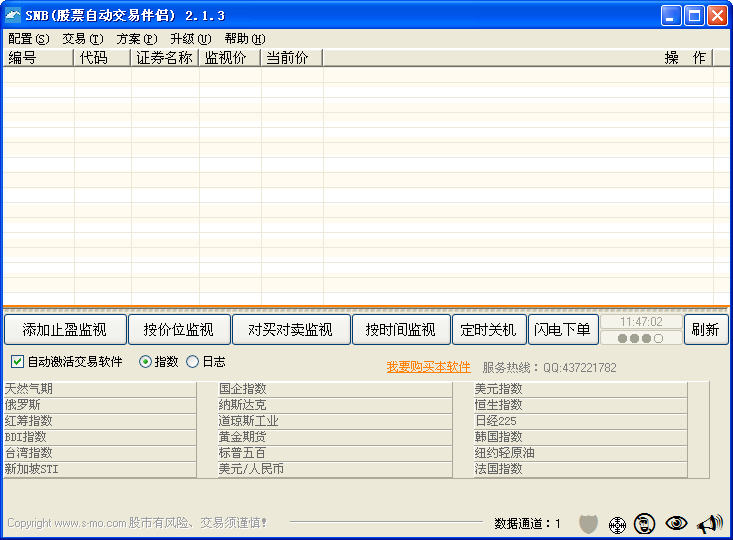Click the megaphone speaker icon
Viewport: 733px width, 540px height.
click(x=708, y=523)
